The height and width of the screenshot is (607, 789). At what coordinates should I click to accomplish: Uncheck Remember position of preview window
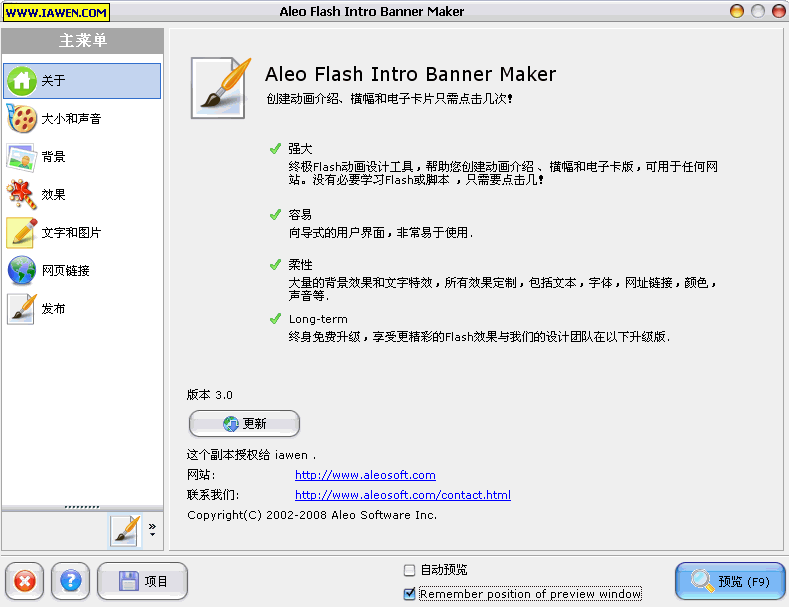(x=409, y=594)
